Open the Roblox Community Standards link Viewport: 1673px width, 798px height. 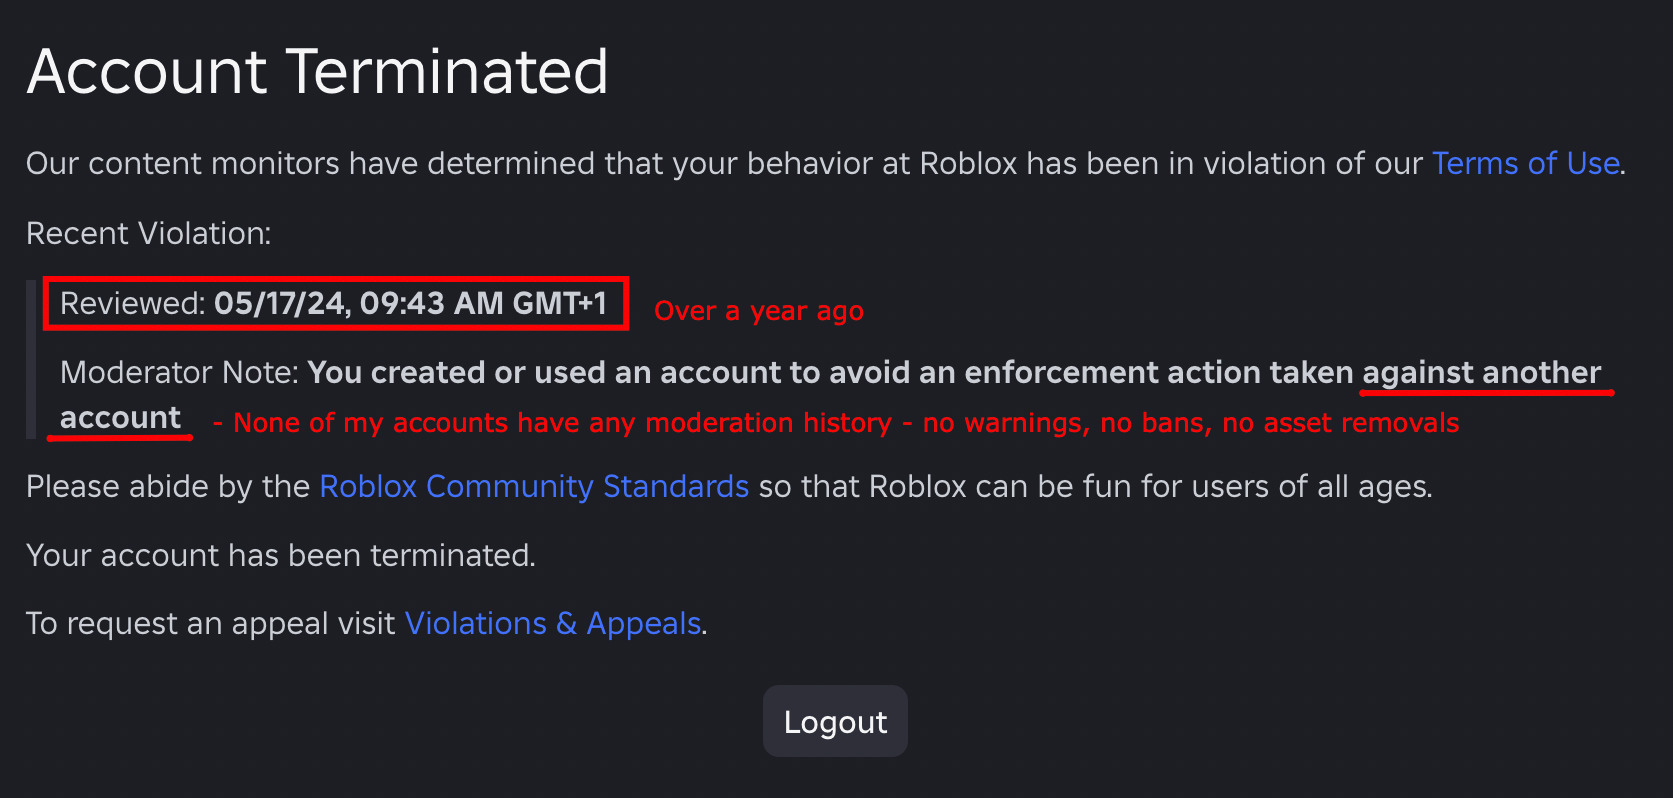pyautogui.click(x=534, y=486)
